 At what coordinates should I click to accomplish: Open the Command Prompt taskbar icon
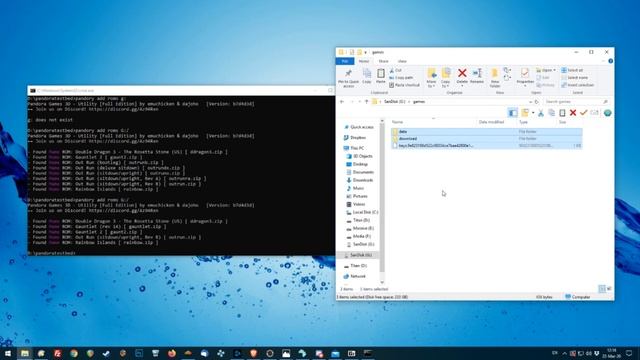pyautogui.click(x=368, y=353)
